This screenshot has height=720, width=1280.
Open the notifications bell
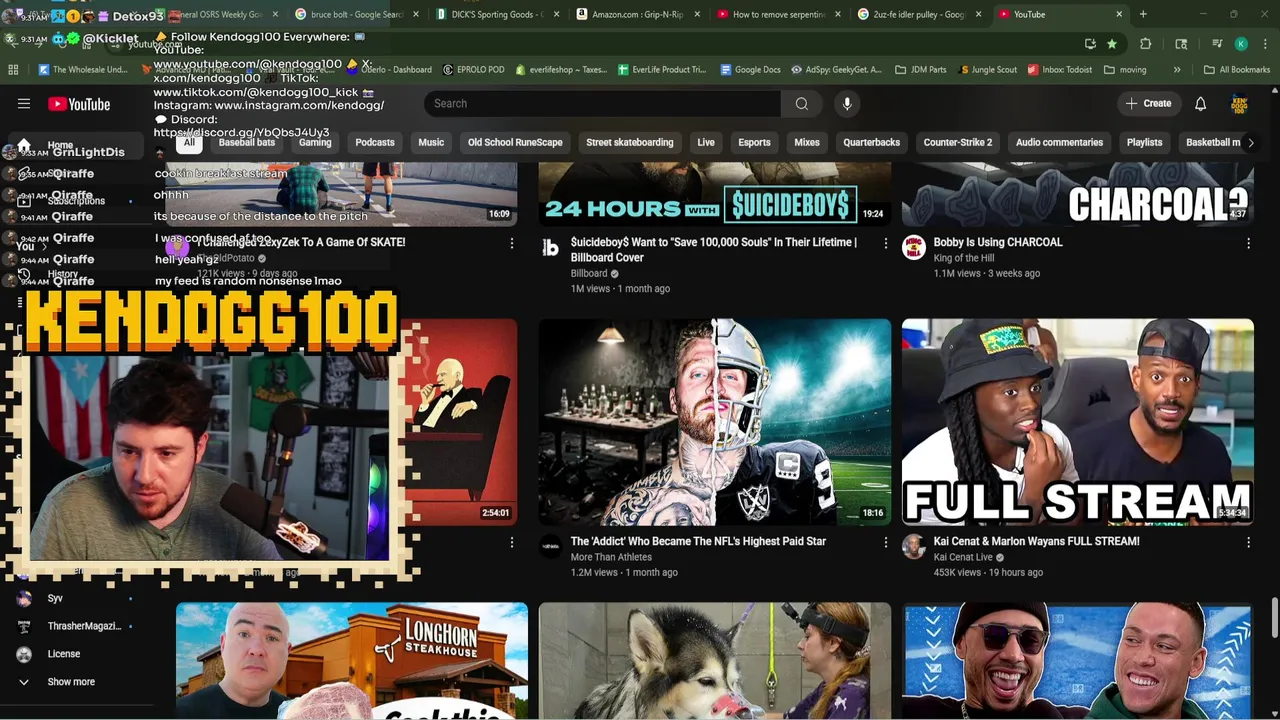[1200, 104]
